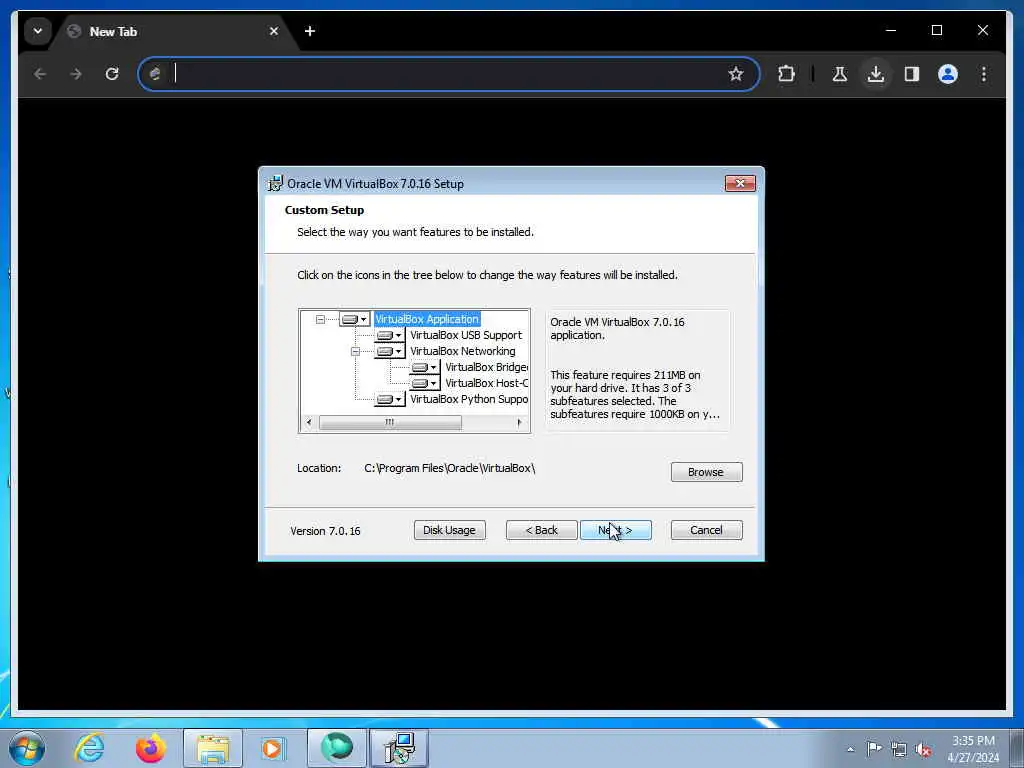This screenshot has height=768, width=1024.
Task: Click the feature tree's right scroll arrow
Action: click(x=519, y=423)
